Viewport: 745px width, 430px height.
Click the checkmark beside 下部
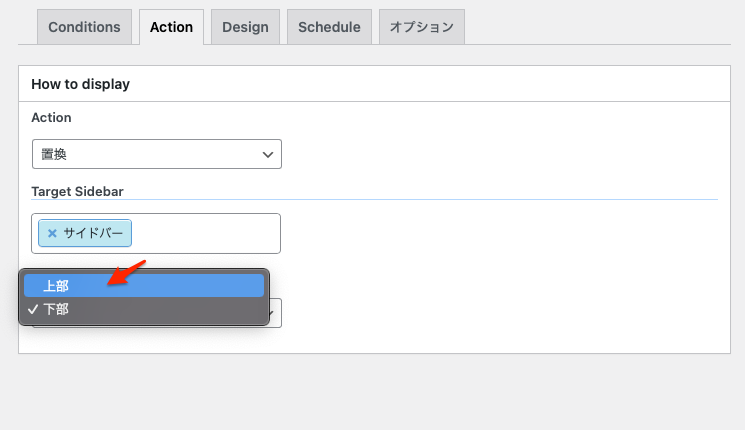click(x=33, y=309)
